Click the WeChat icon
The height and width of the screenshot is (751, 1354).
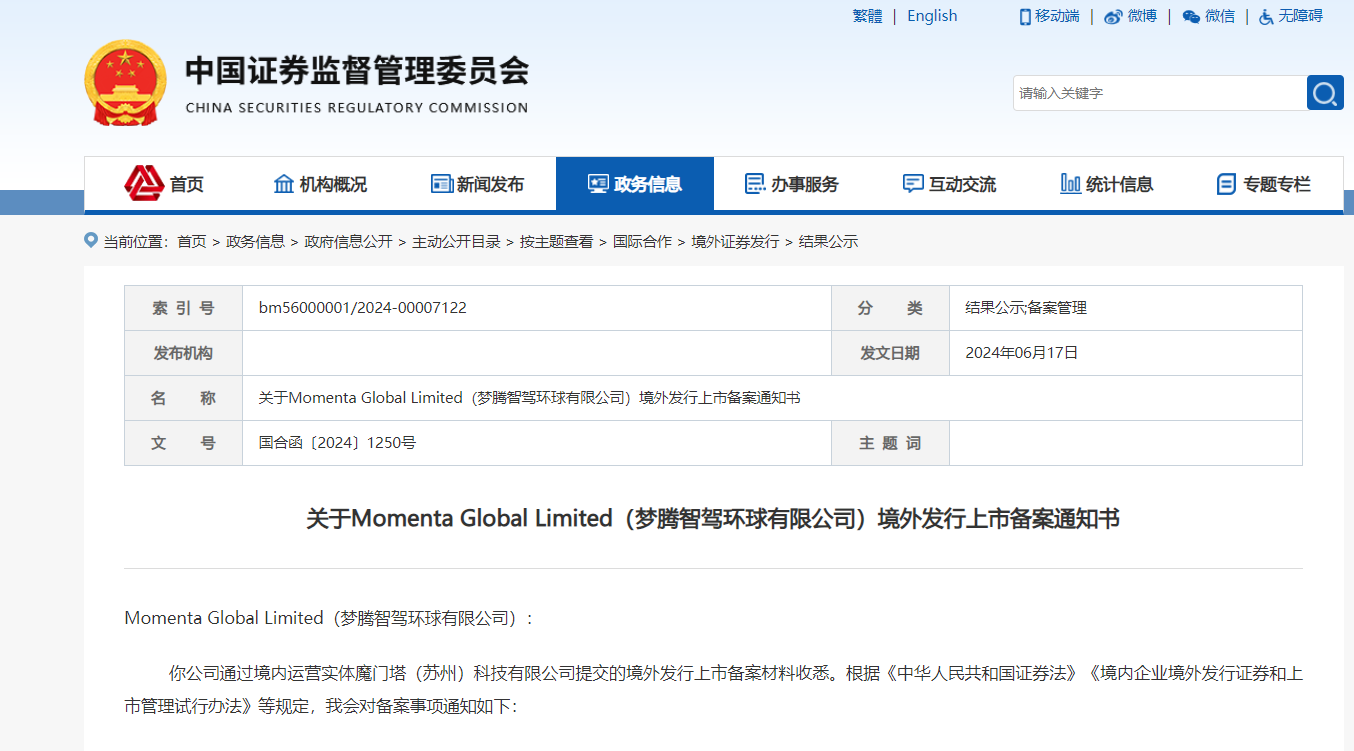[1191, 16]
